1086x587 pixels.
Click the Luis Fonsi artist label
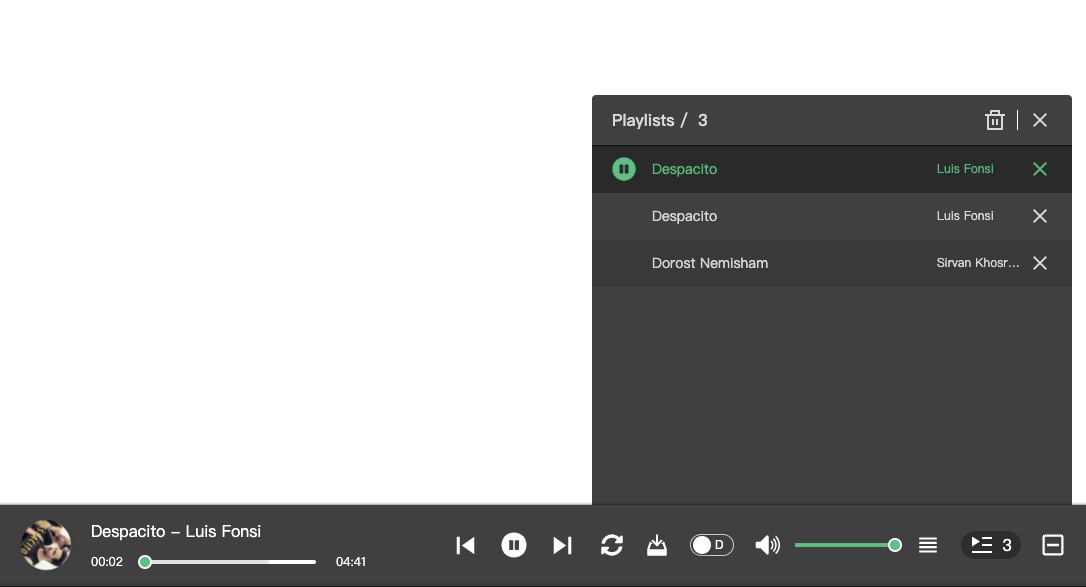(964, 169)
